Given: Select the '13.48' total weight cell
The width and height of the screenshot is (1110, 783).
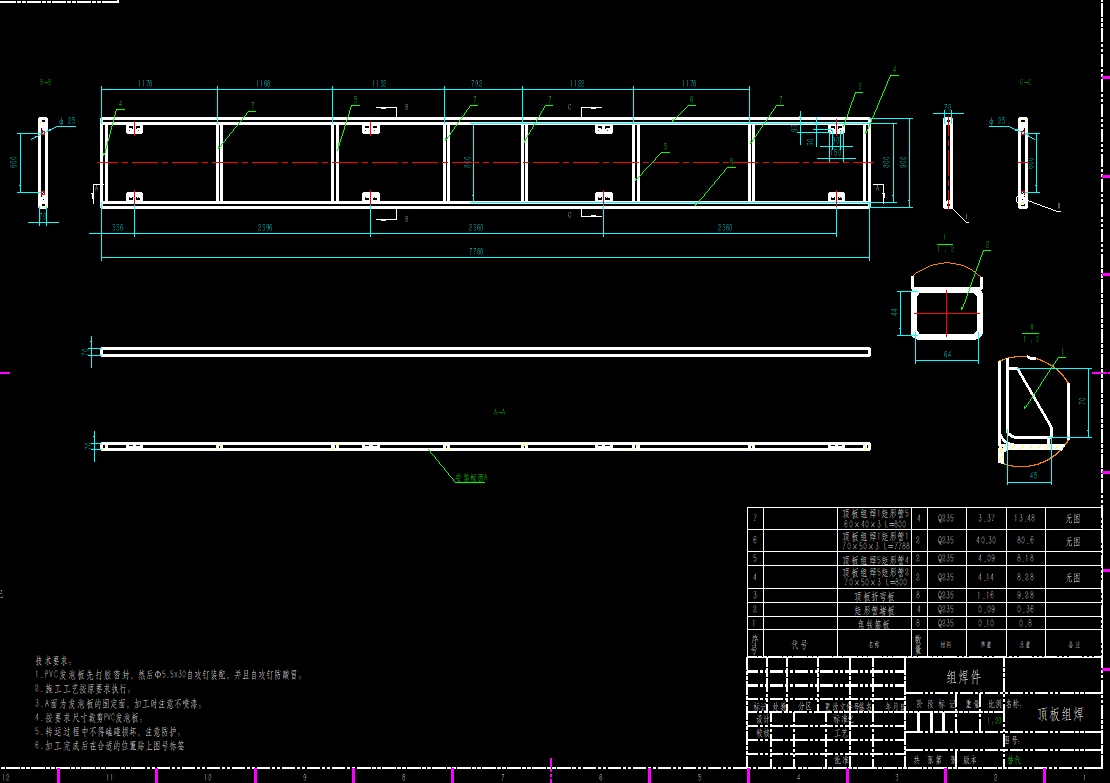Looking at the screenshot, I should pos(1024,518).
